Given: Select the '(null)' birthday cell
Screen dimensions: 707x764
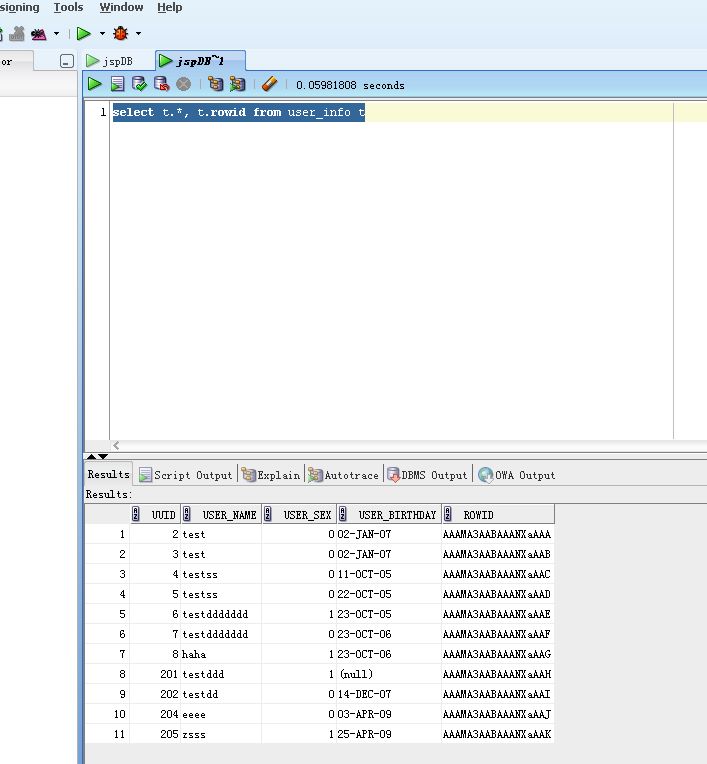Looking at the screenshot, I should (x=389, y=674).
